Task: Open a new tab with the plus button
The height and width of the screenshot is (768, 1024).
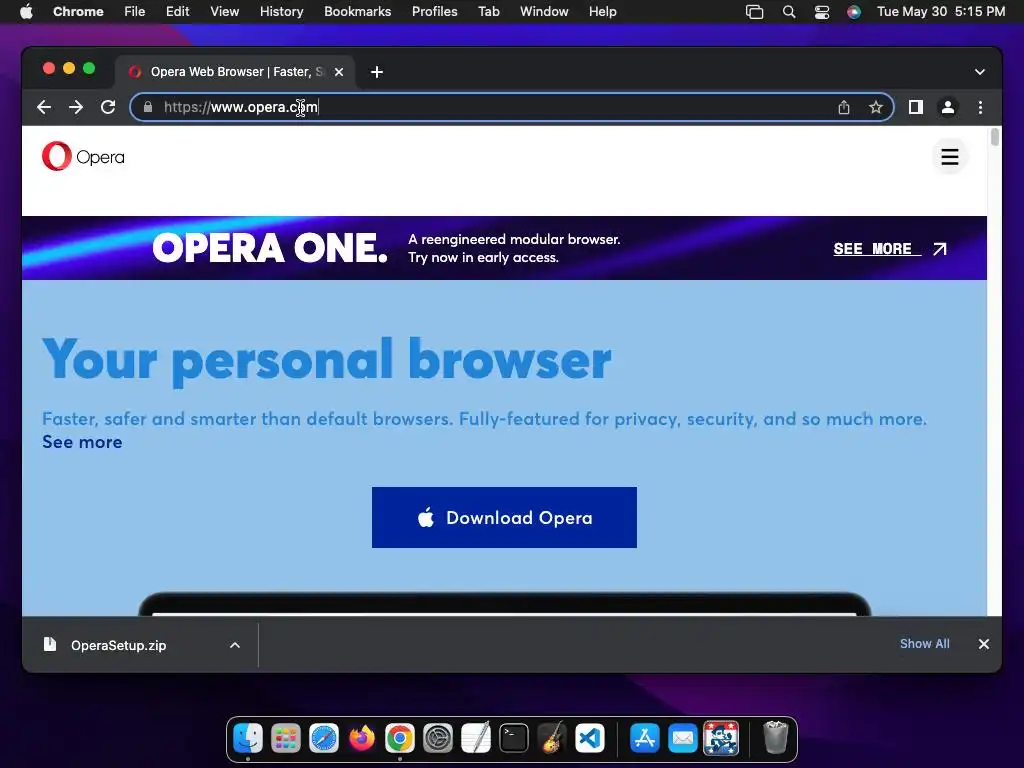Action: point(377,72)
